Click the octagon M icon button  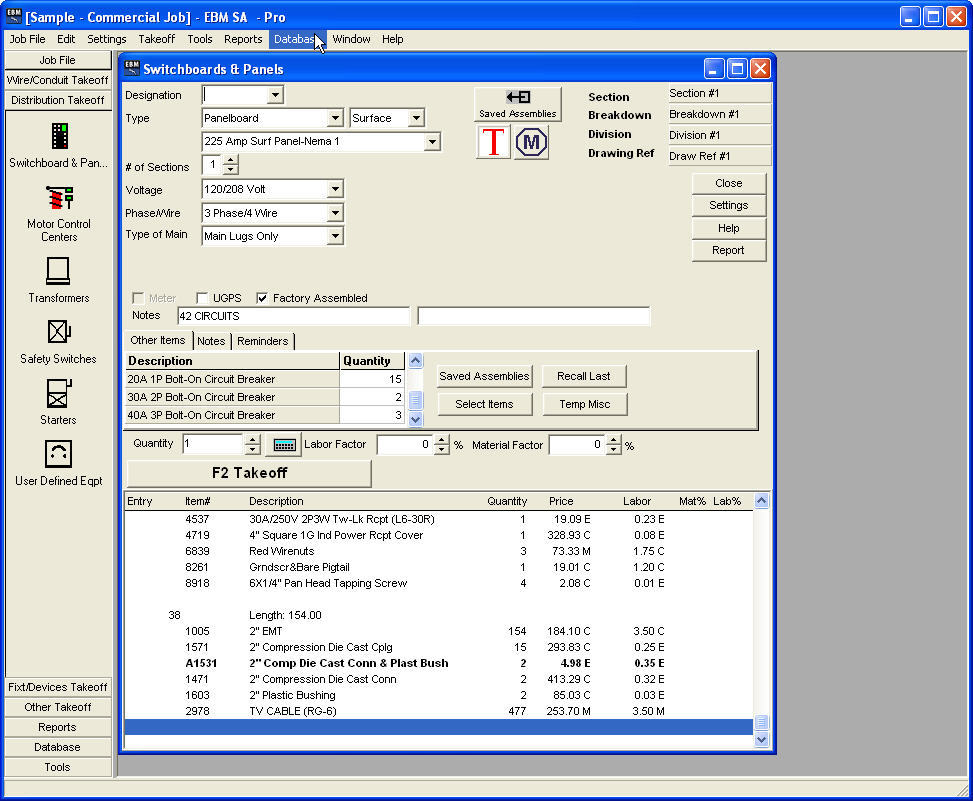(531, 142)
